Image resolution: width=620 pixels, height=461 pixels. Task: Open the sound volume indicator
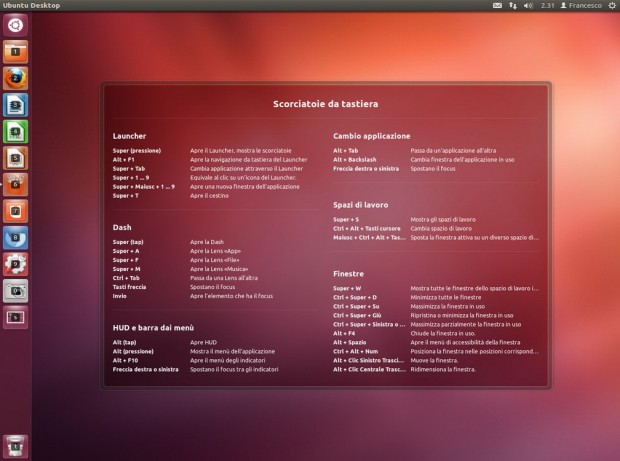[528, 6]
